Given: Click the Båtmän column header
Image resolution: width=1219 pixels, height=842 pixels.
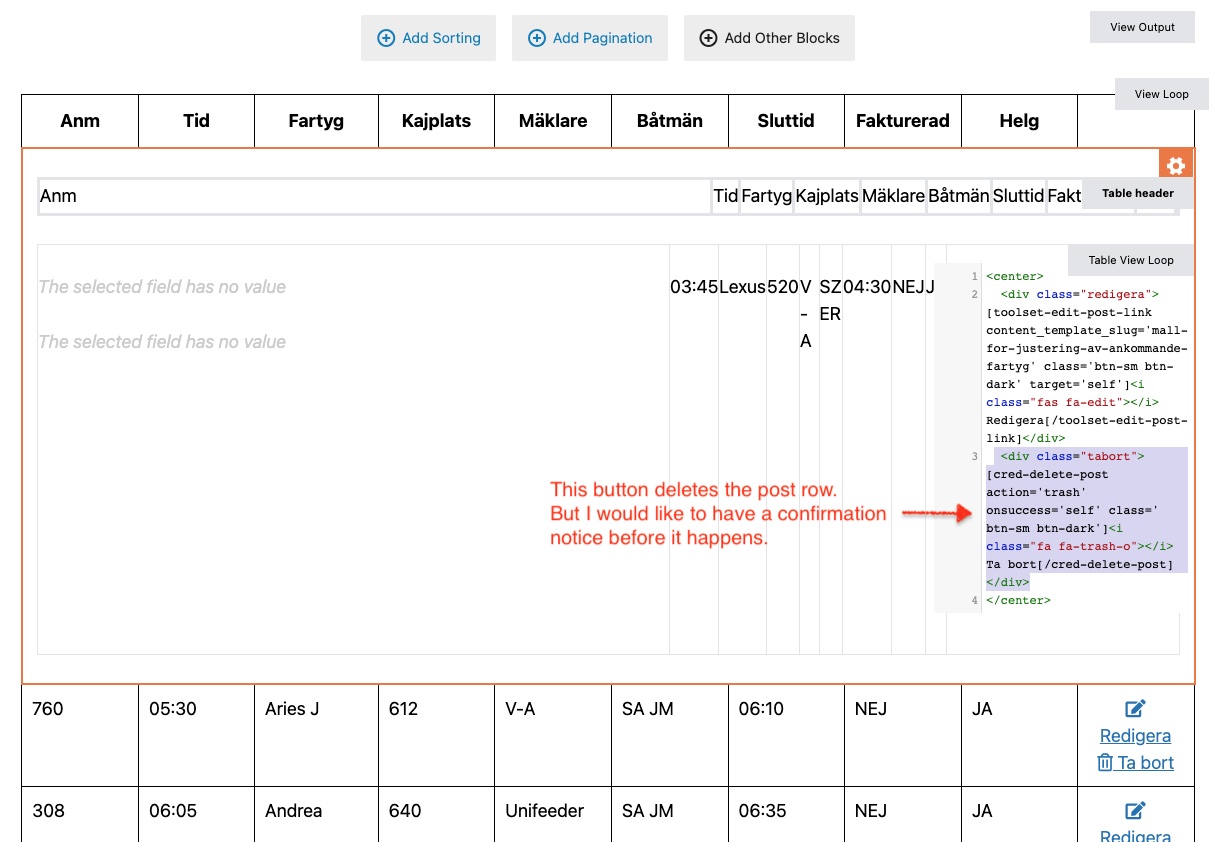Looking at the screenshot, I should [x=670, y=121].
